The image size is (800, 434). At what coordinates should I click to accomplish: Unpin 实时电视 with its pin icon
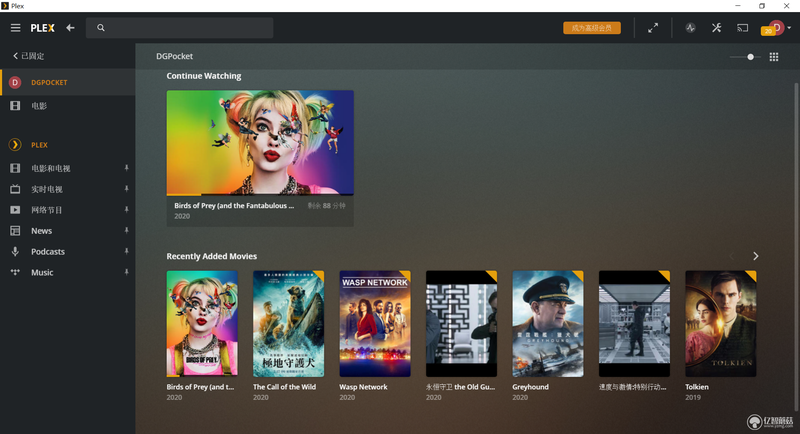tap(127, 189)
